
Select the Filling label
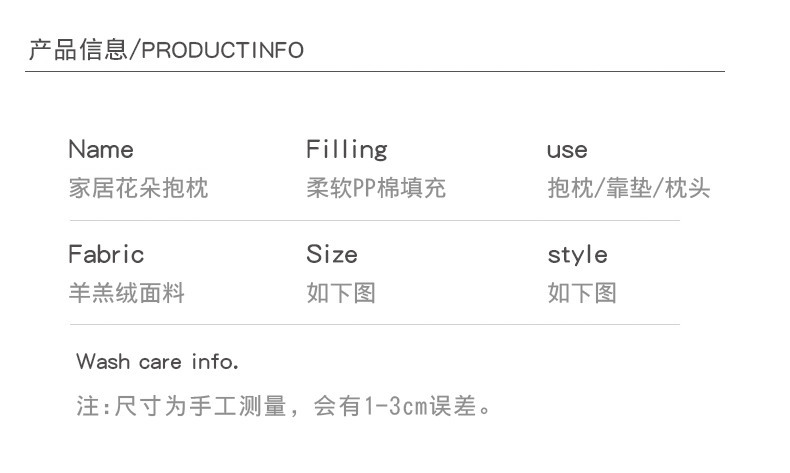[x=346, y=150]
